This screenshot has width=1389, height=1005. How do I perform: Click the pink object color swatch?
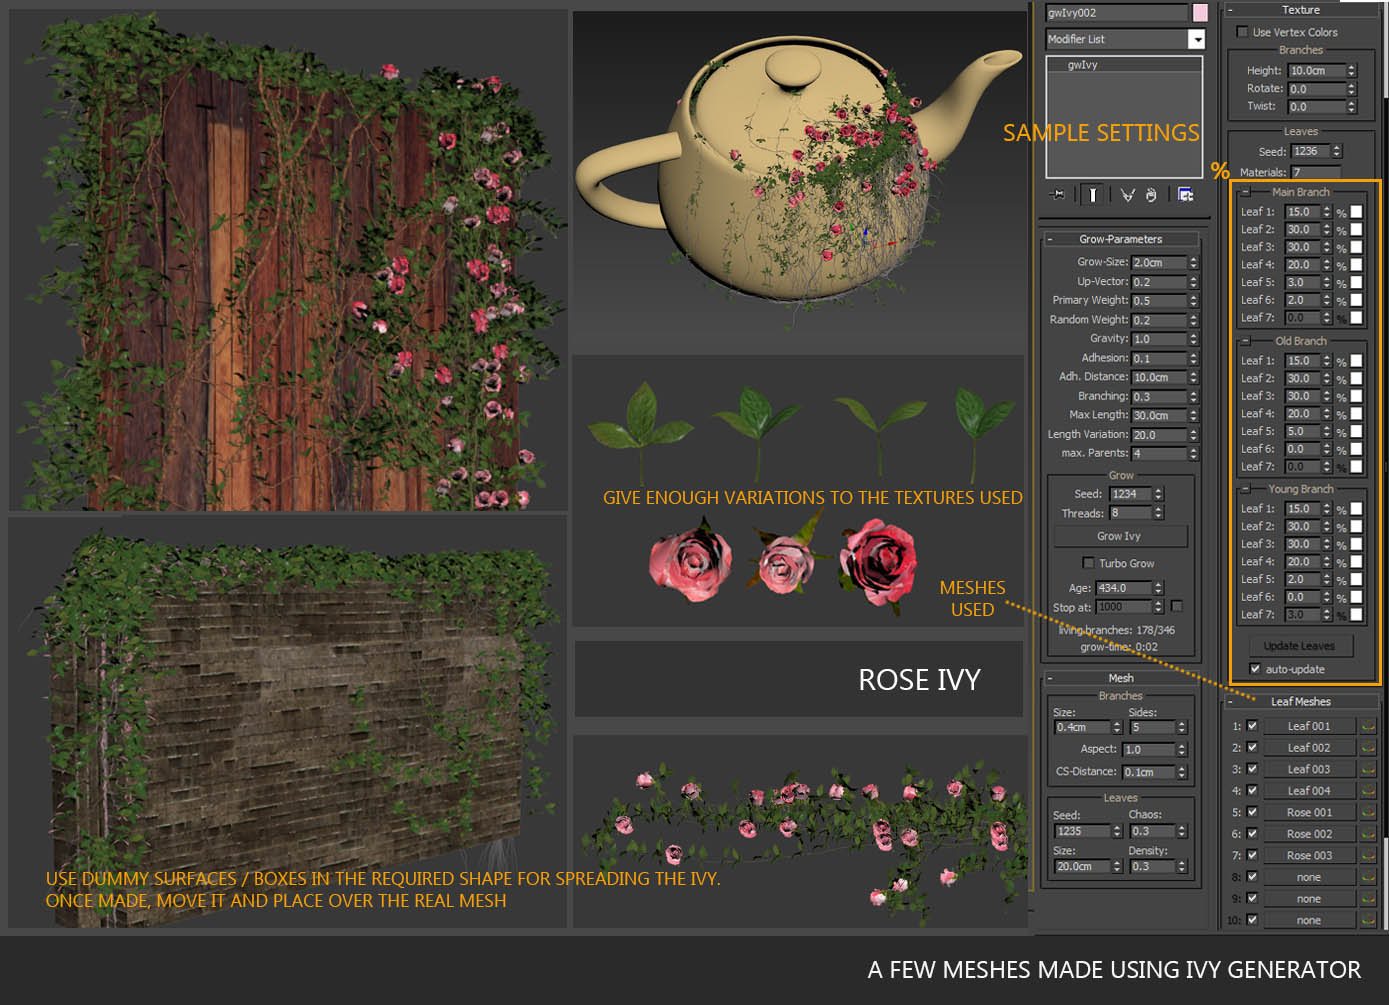pos(1200,13)
